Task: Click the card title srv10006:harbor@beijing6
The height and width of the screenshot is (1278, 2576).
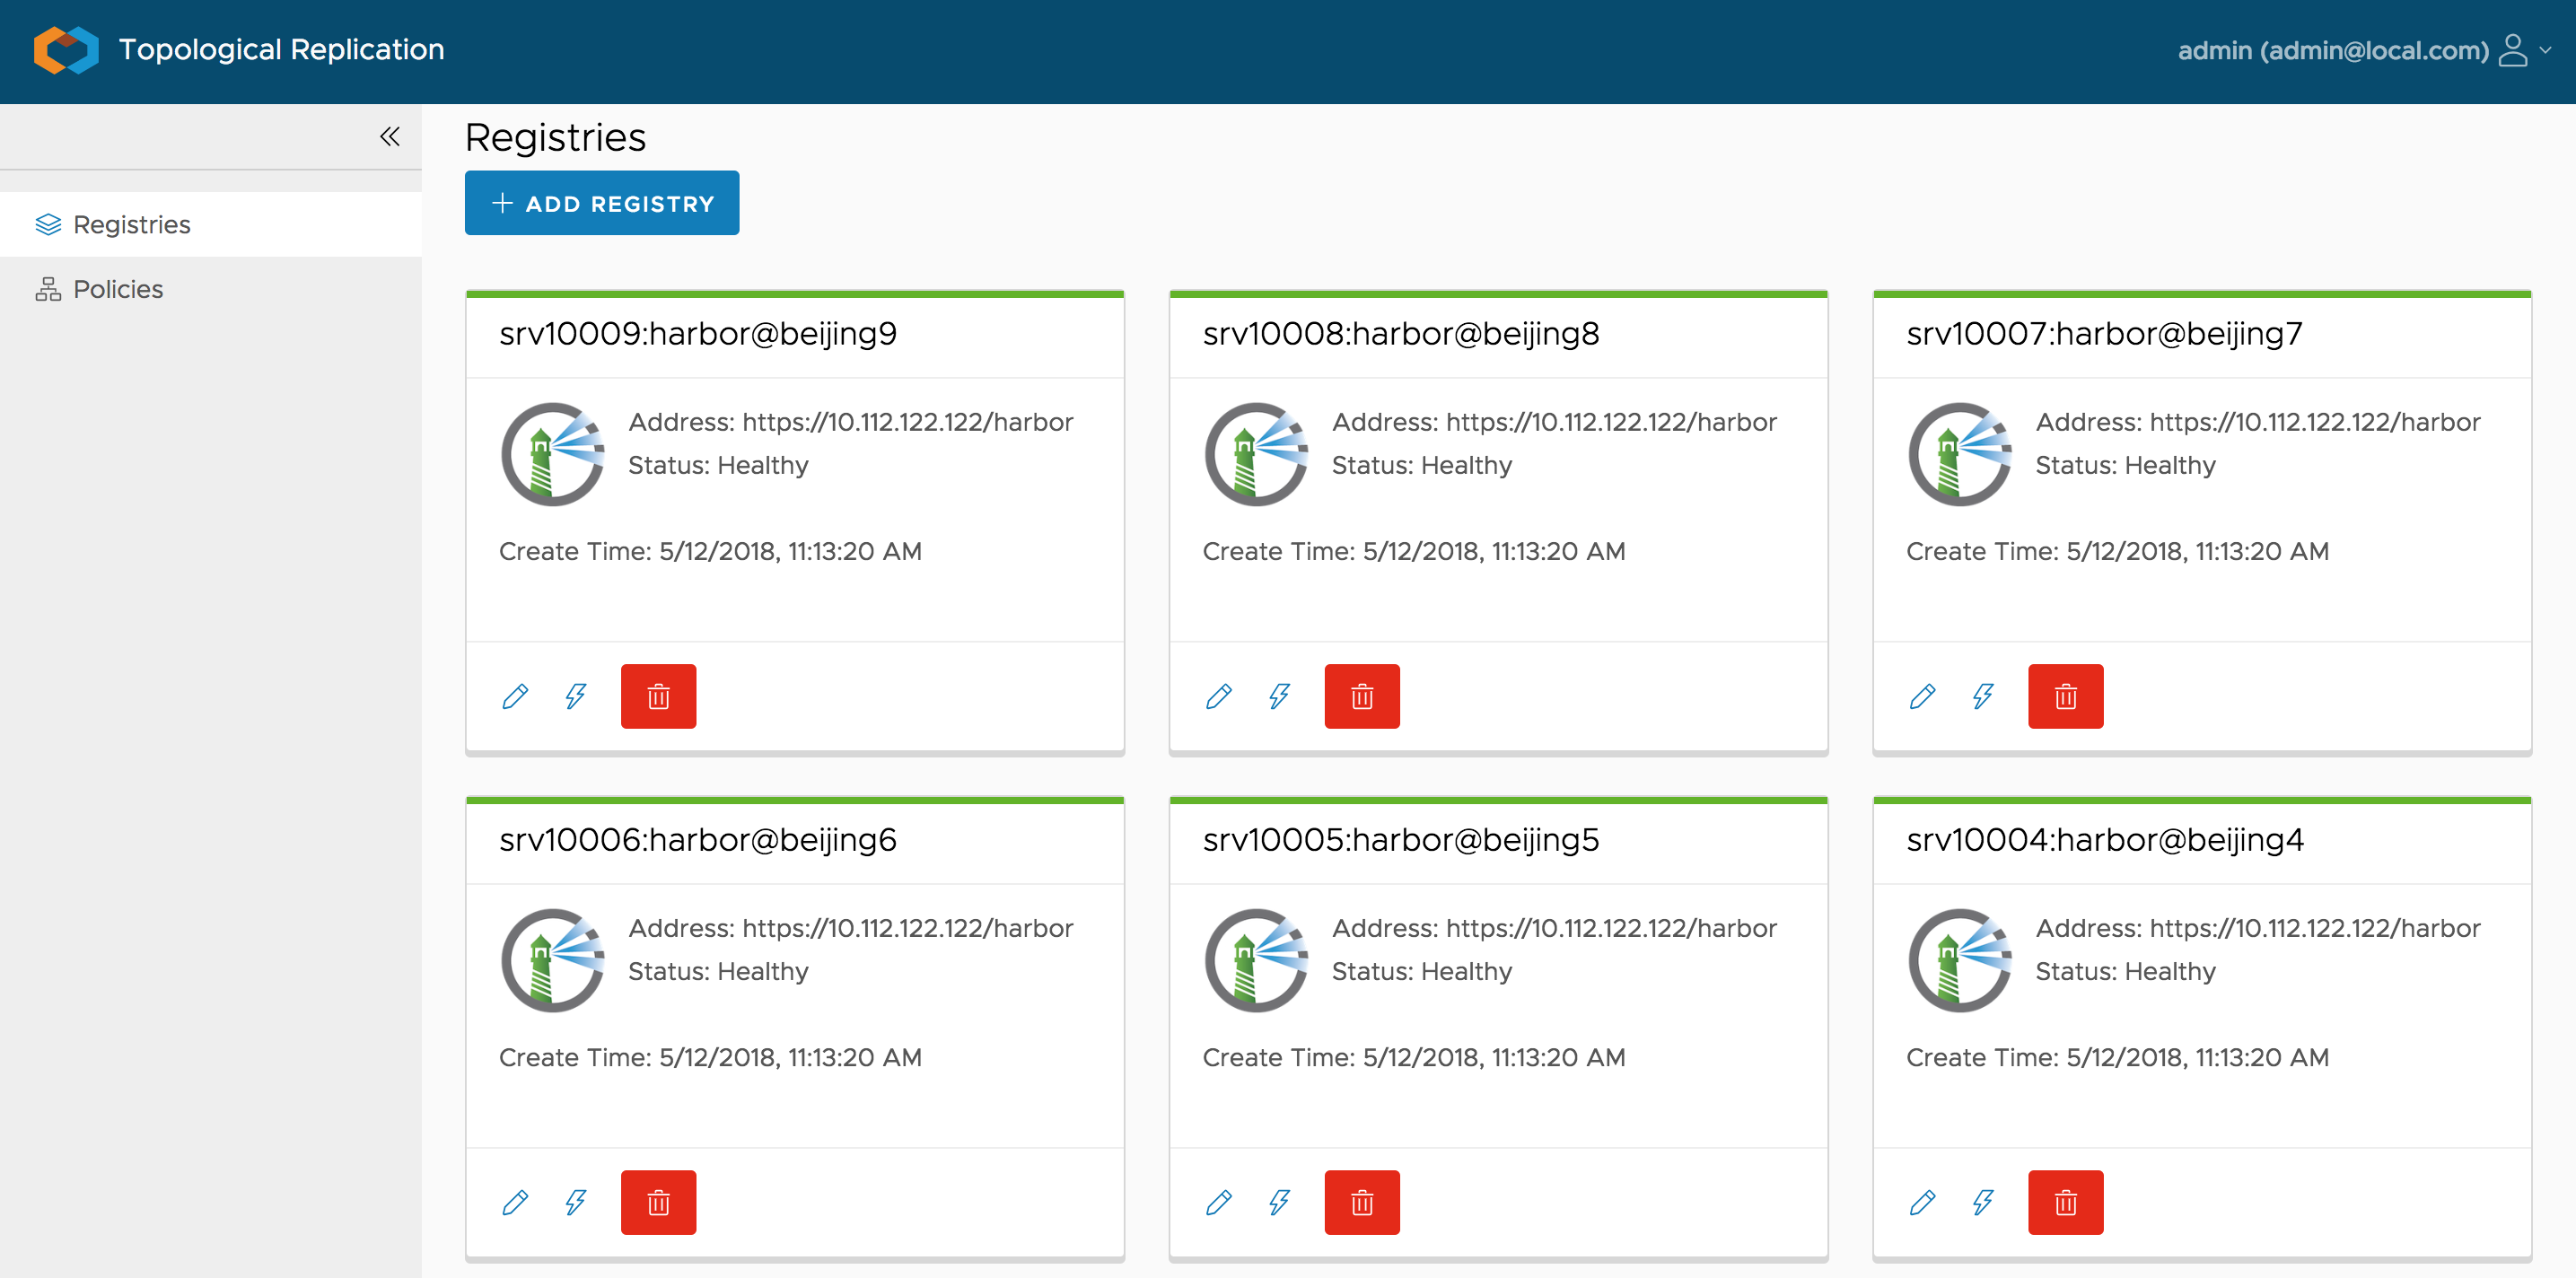Action: tap(698, 840)
